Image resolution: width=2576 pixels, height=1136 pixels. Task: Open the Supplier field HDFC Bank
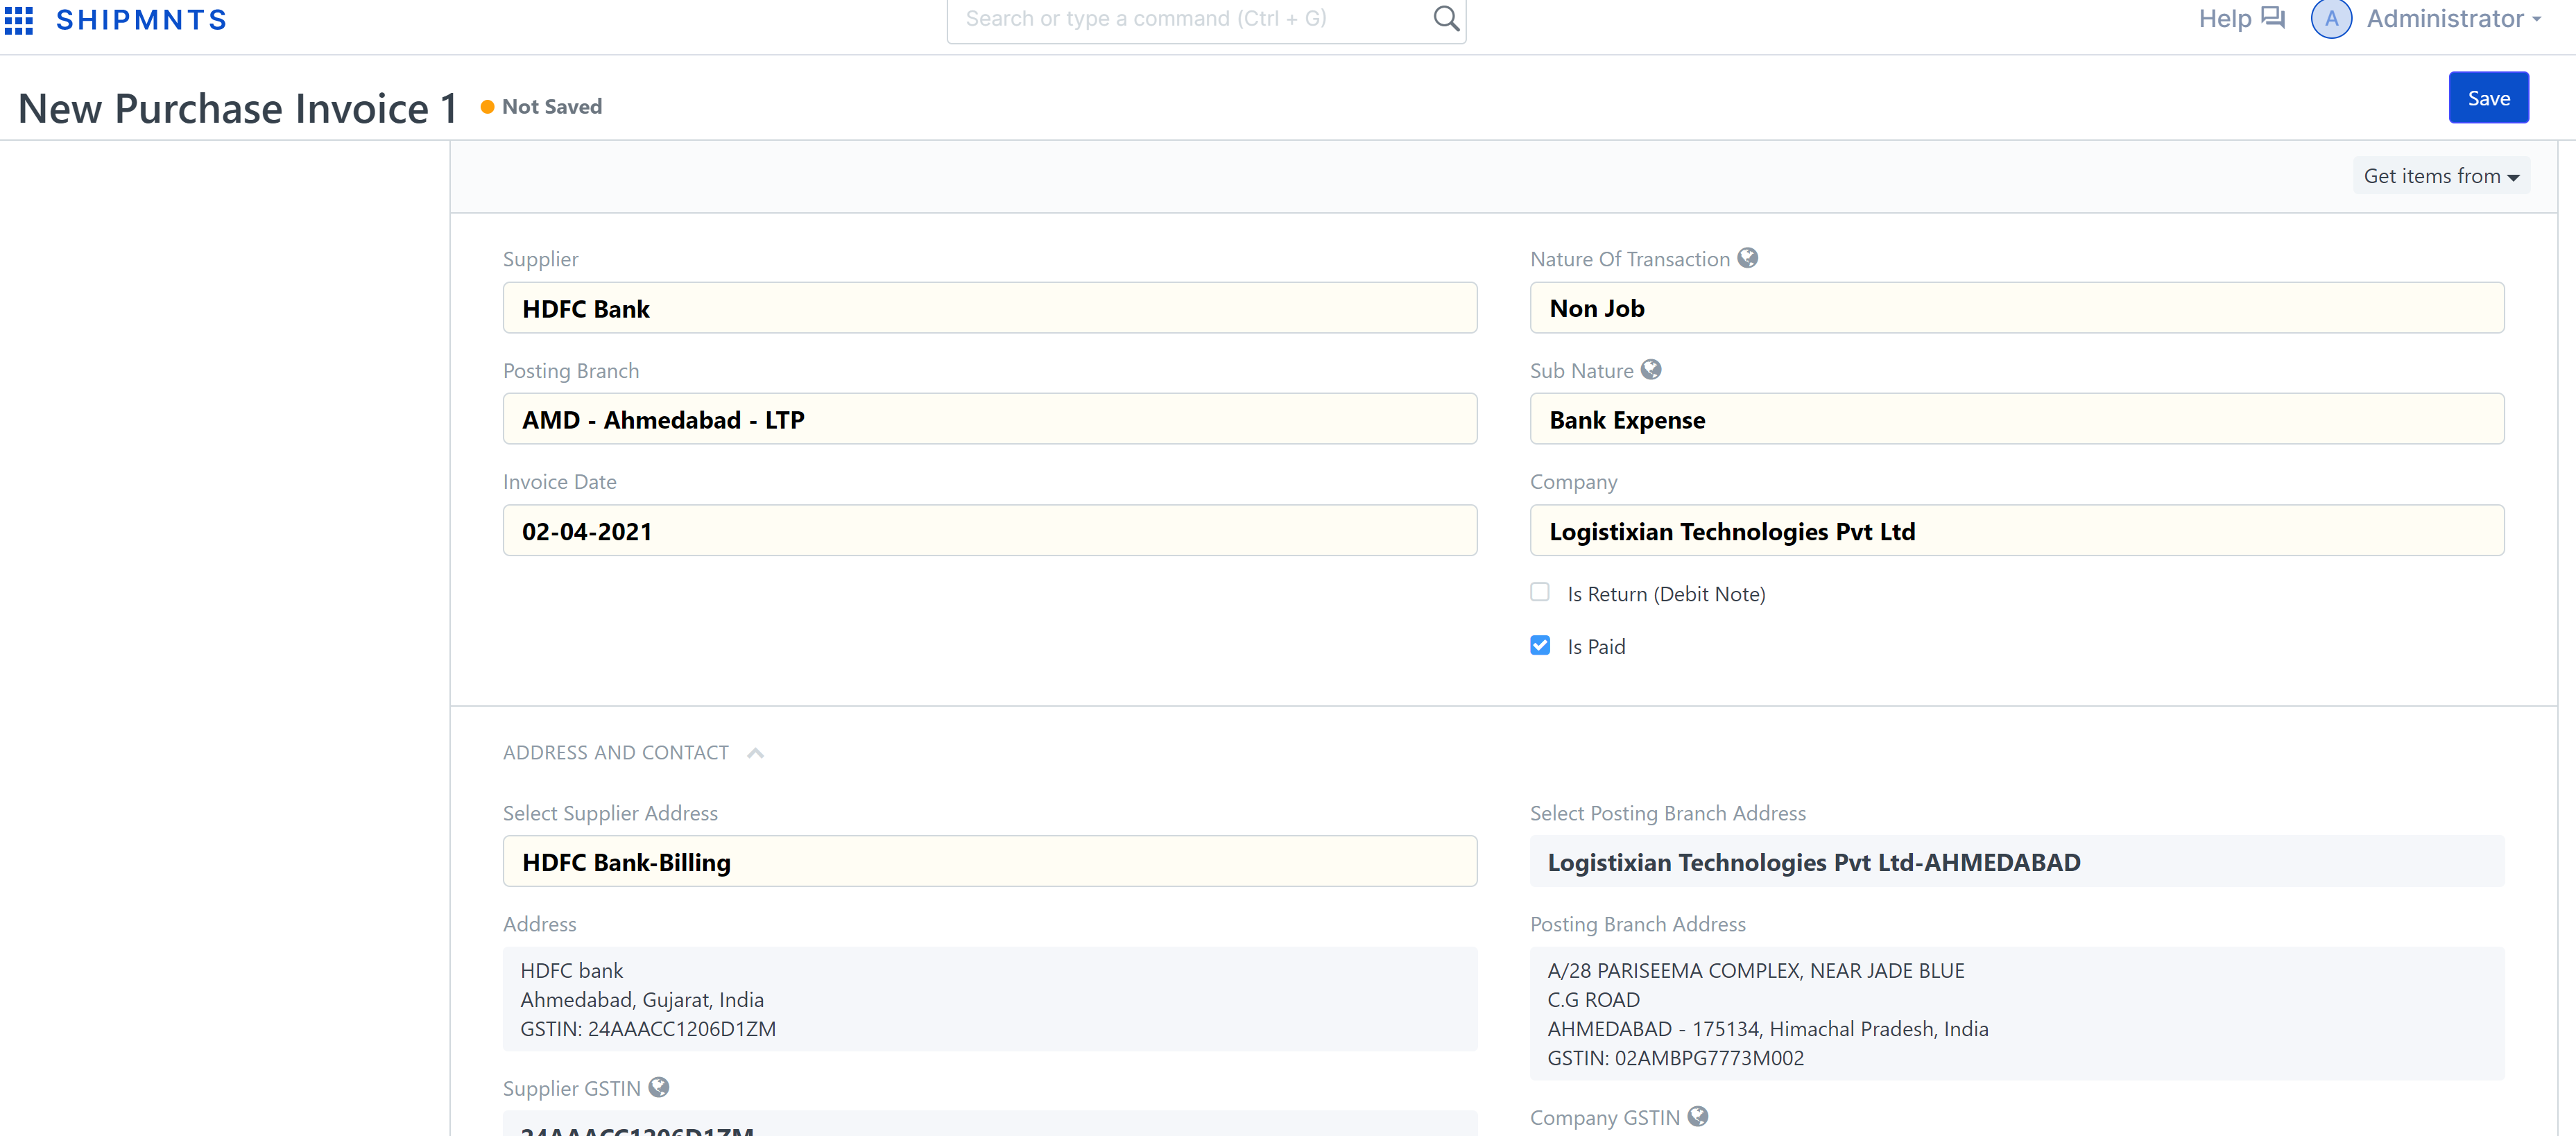[x=989, y=308]
